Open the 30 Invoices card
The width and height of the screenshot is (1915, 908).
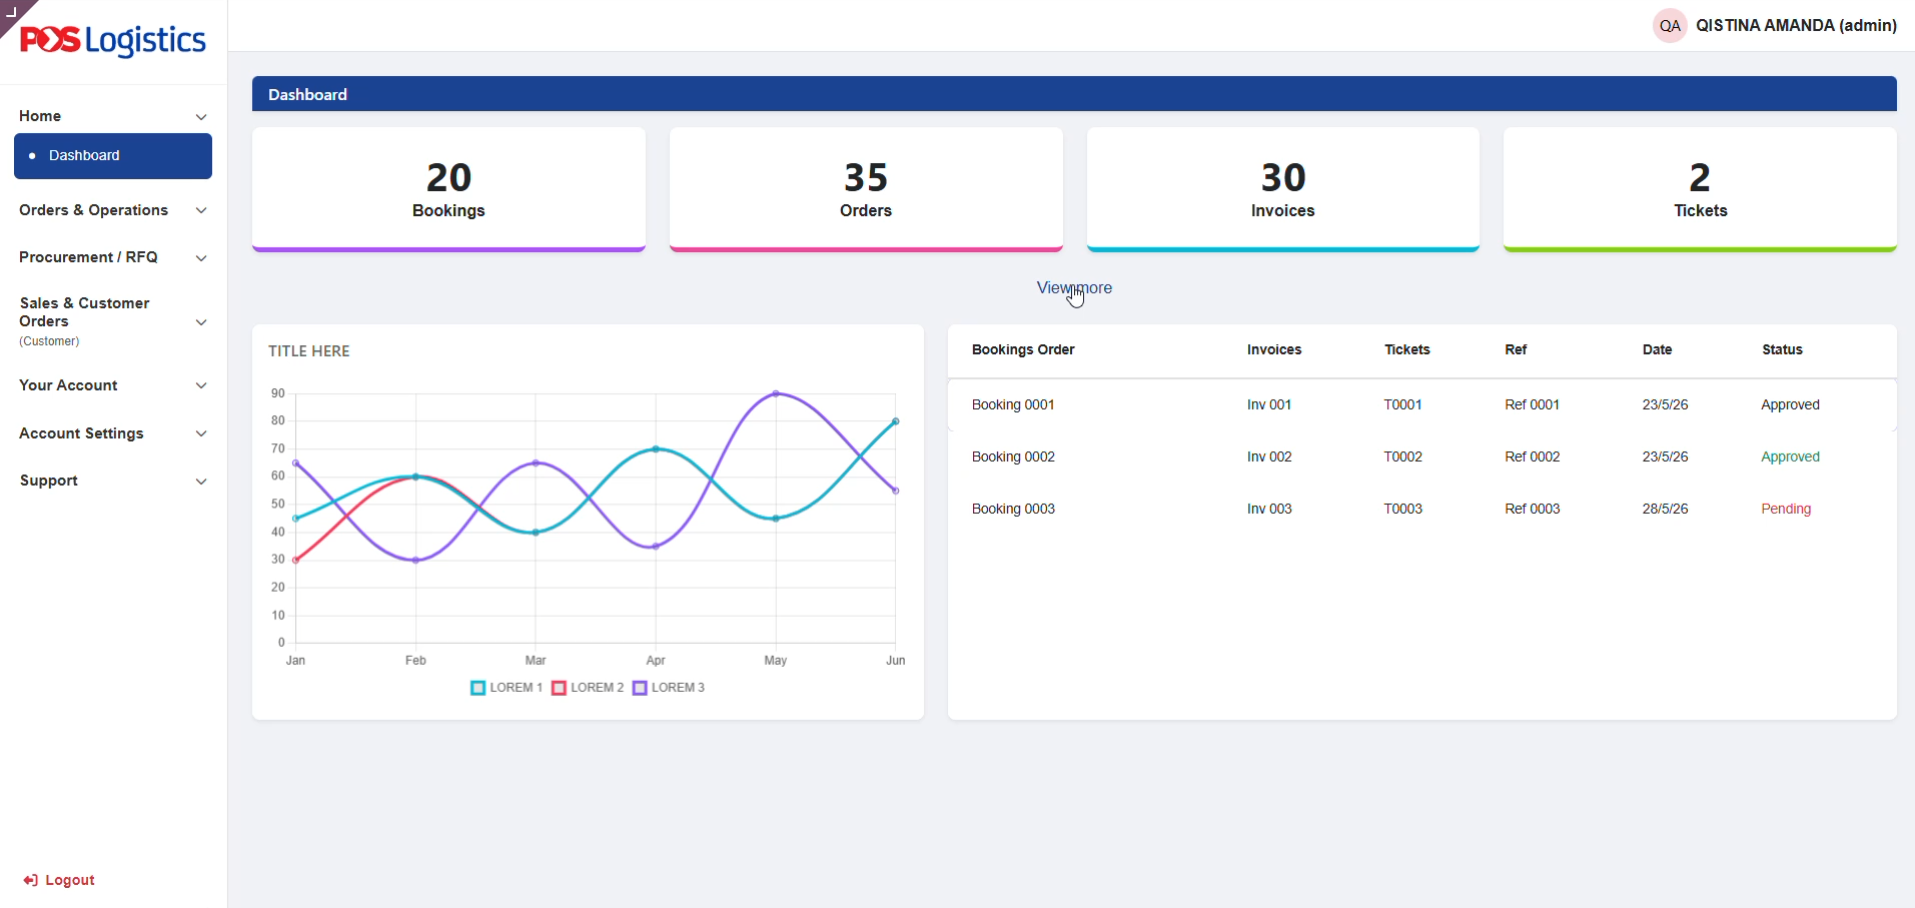tap(1283, 189)
